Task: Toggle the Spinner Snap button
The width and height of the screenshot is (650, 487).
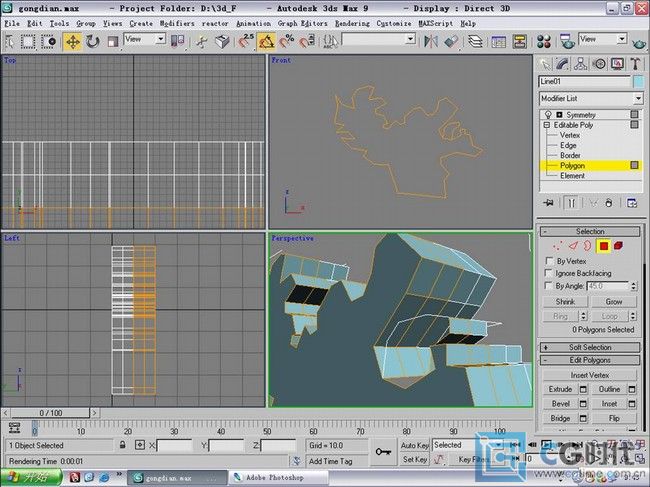Action: pos(307,41)
